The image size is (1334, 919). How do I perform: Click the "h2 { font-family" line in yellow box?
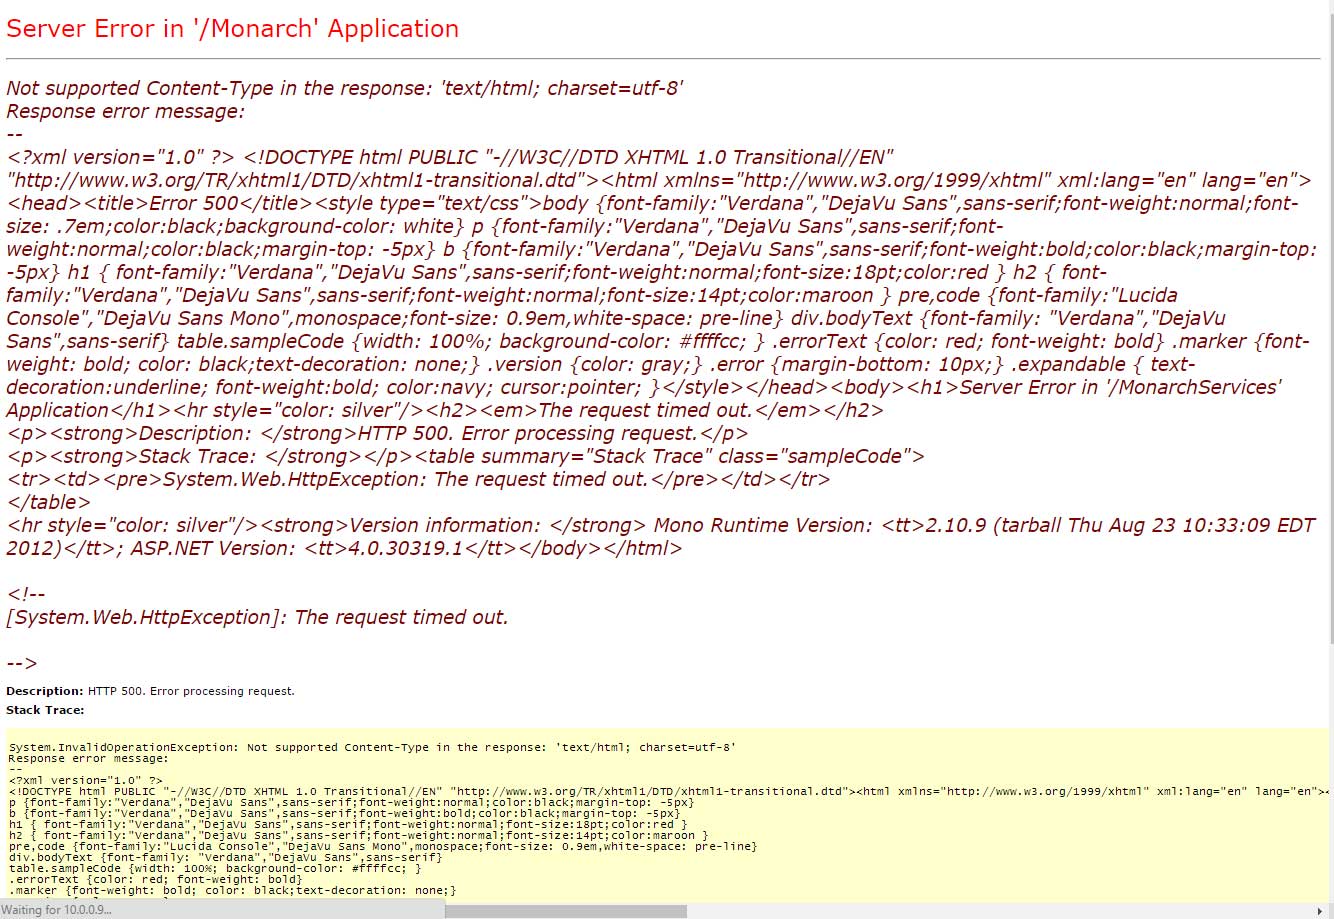(358, 835)
